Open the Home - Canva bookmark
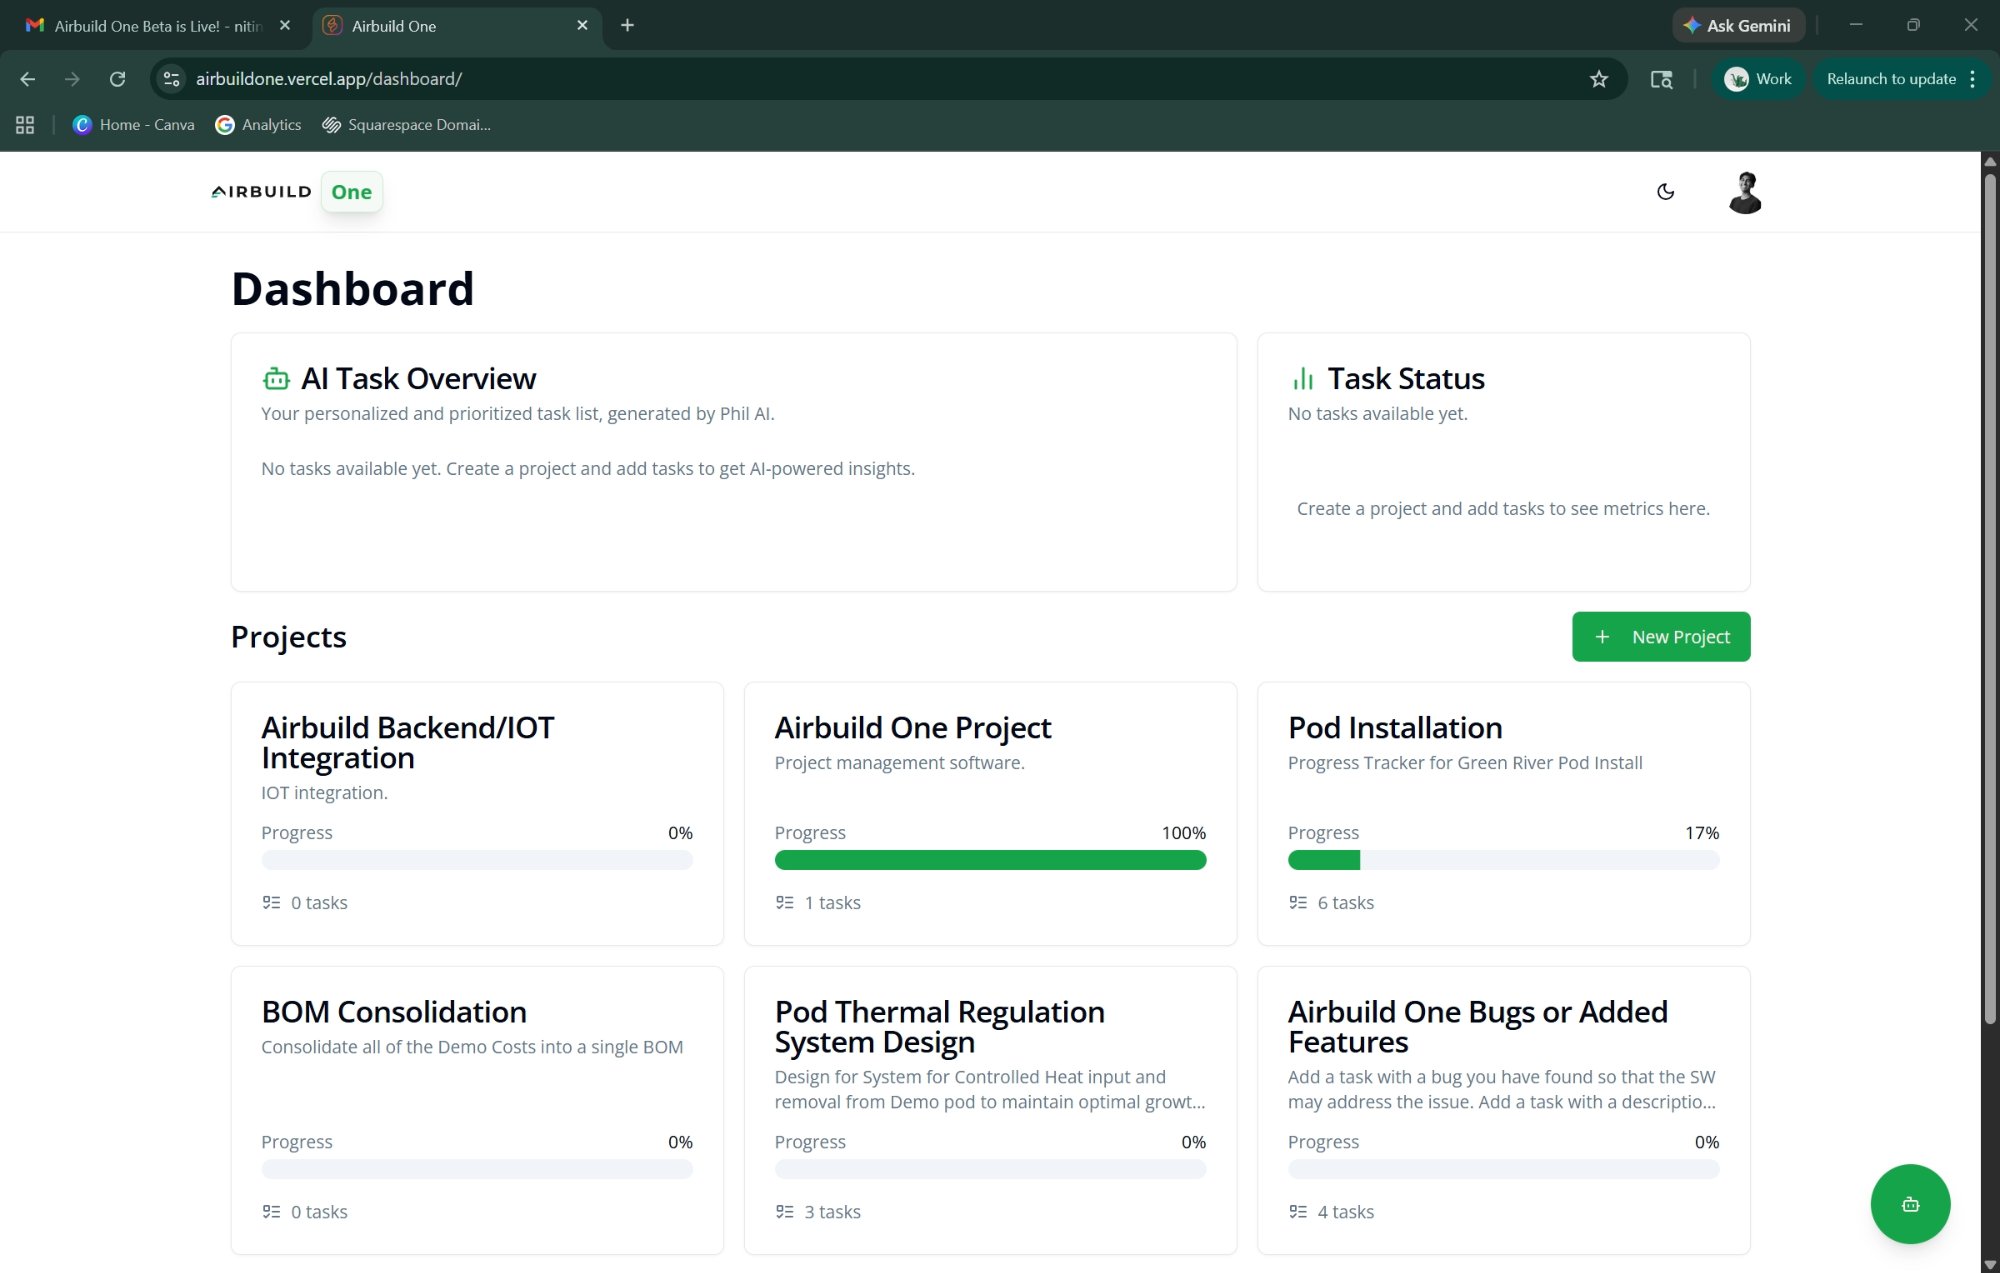Viewport: 2000px width, 1273px height. click(x=133, y=124)
